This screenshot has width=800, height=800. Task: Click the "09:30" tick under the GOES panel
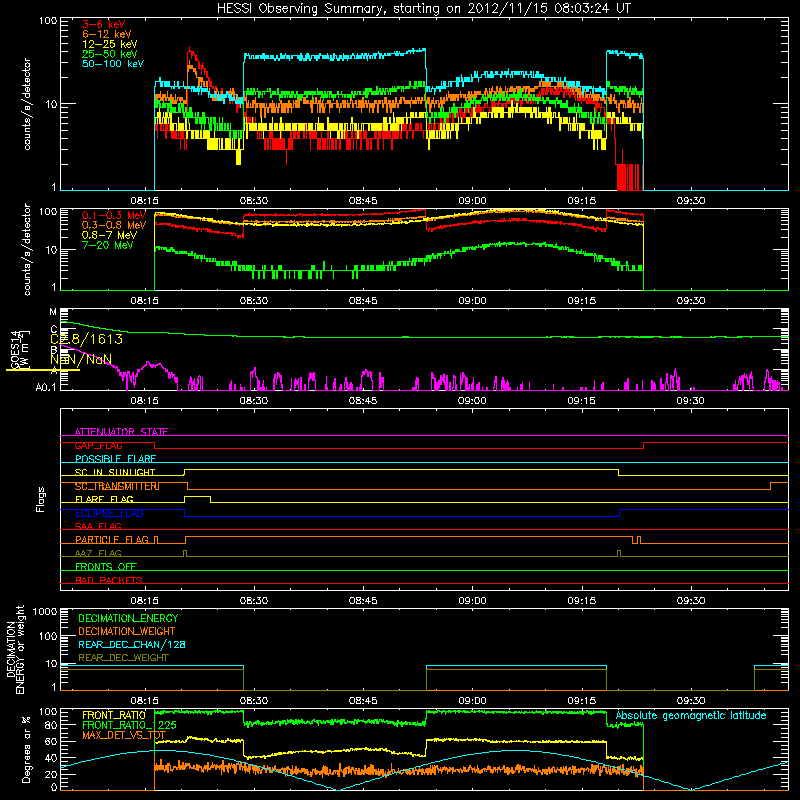[691, 401]
